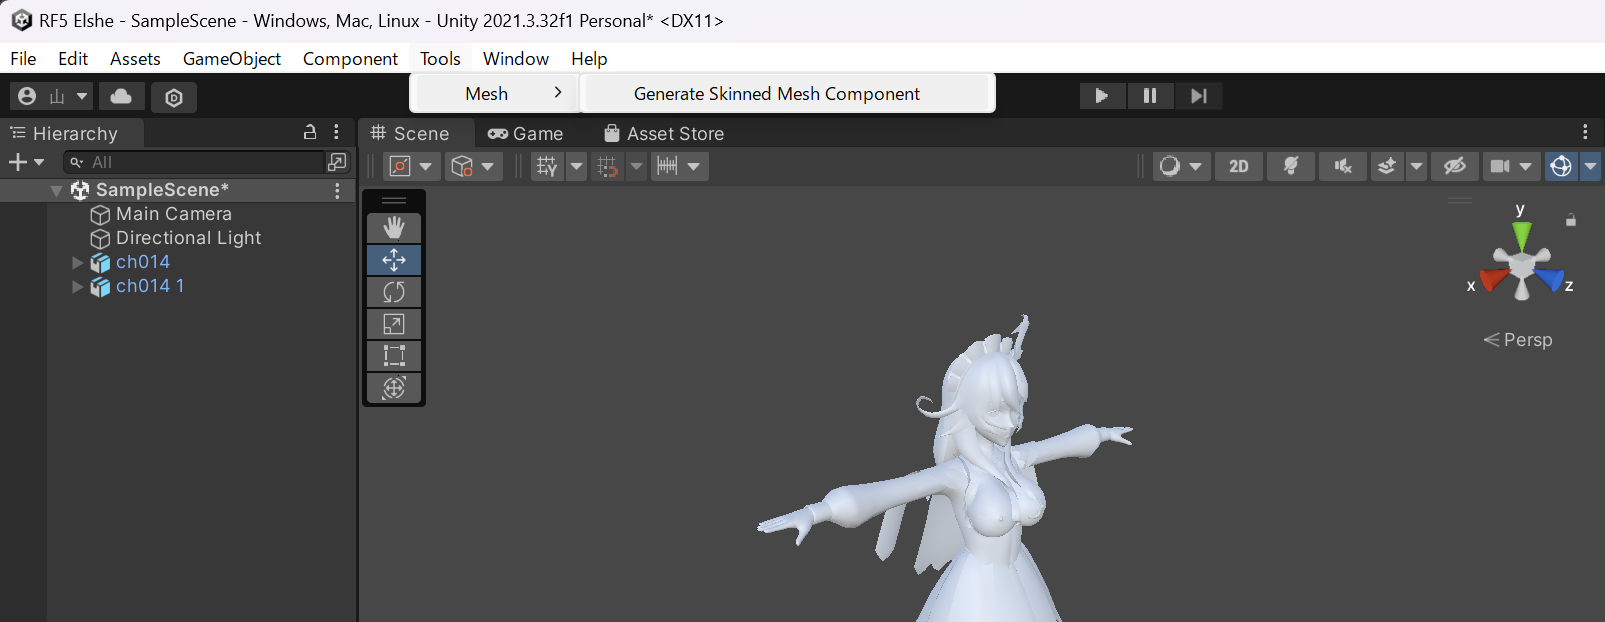Toggle Persp projection label
The width and height of the screenshot is (1605, 622).
click(x=1518, y=340)
